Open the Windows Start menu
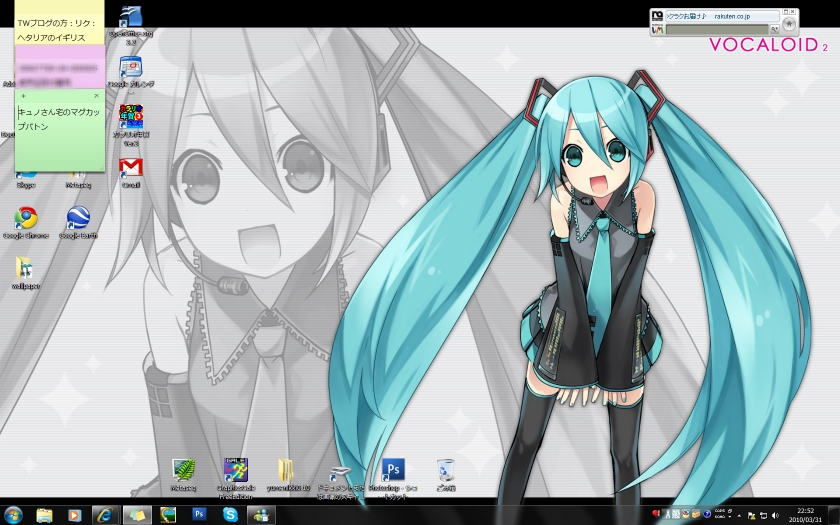The width and height of the screenshot is (840, 525). point(13,515)
